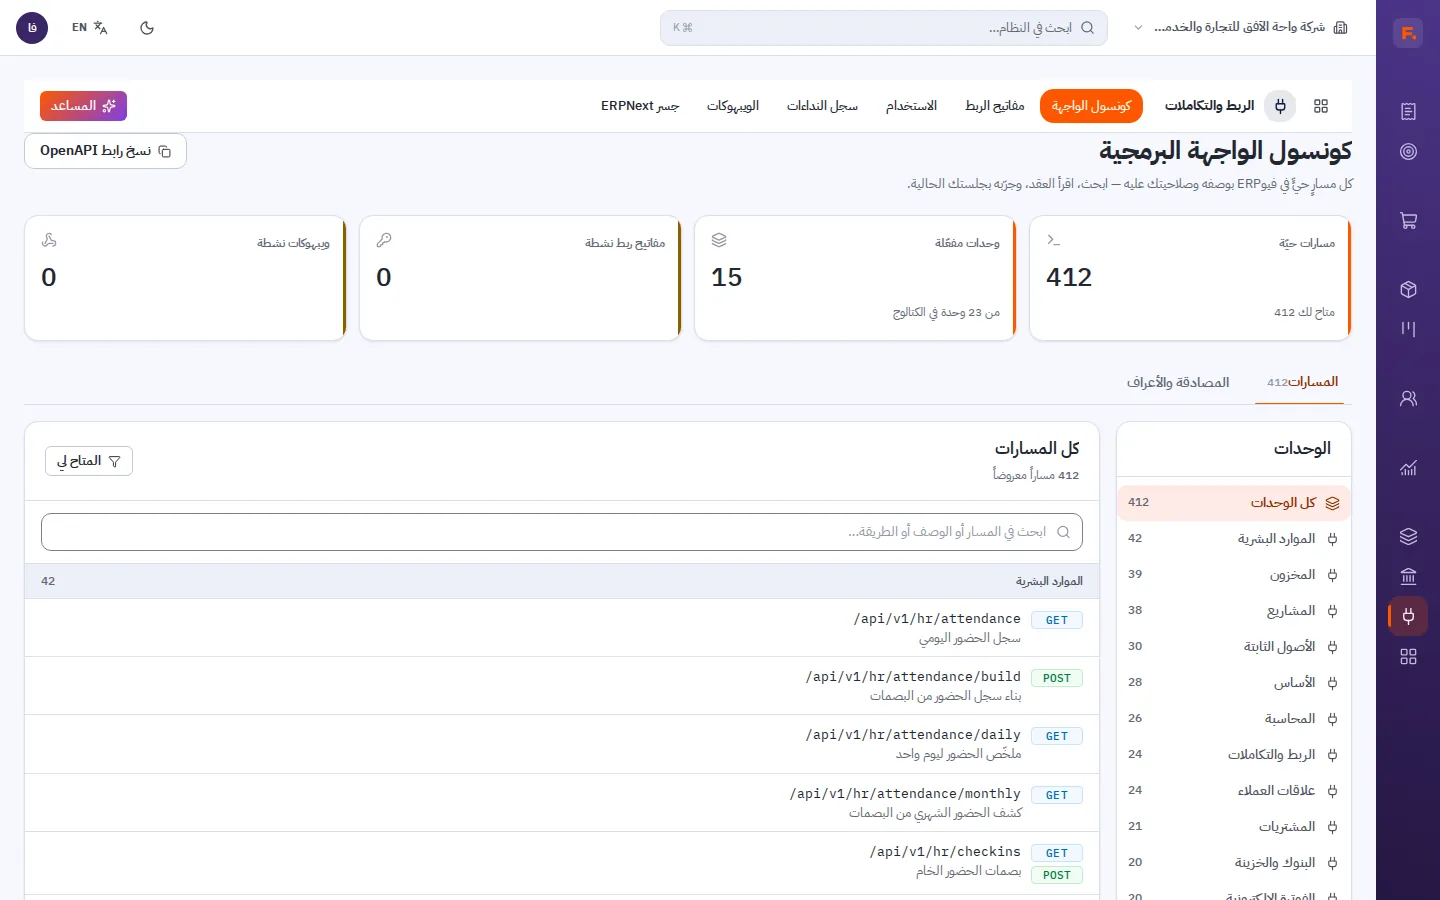Viewport: 1440px width, 900px height.
Task: Select the المسارات 412 sub-tab
Action: 1302,382
